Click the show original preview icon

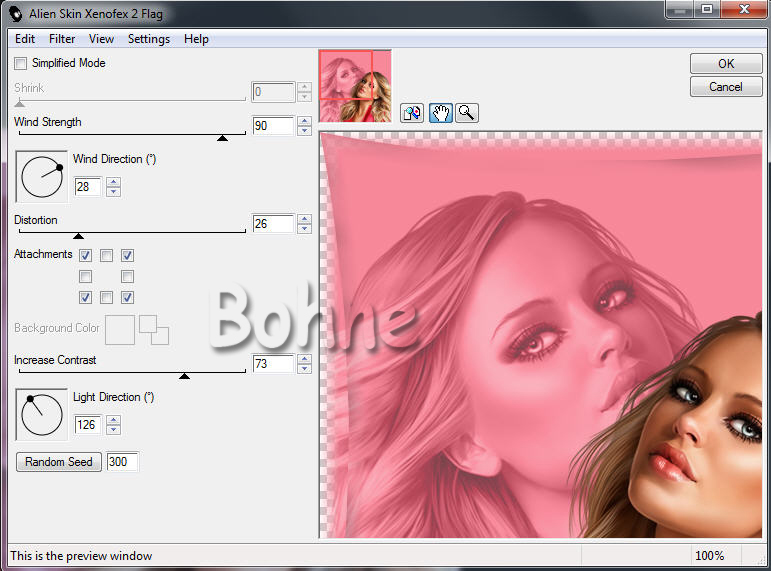pos(412,113)
